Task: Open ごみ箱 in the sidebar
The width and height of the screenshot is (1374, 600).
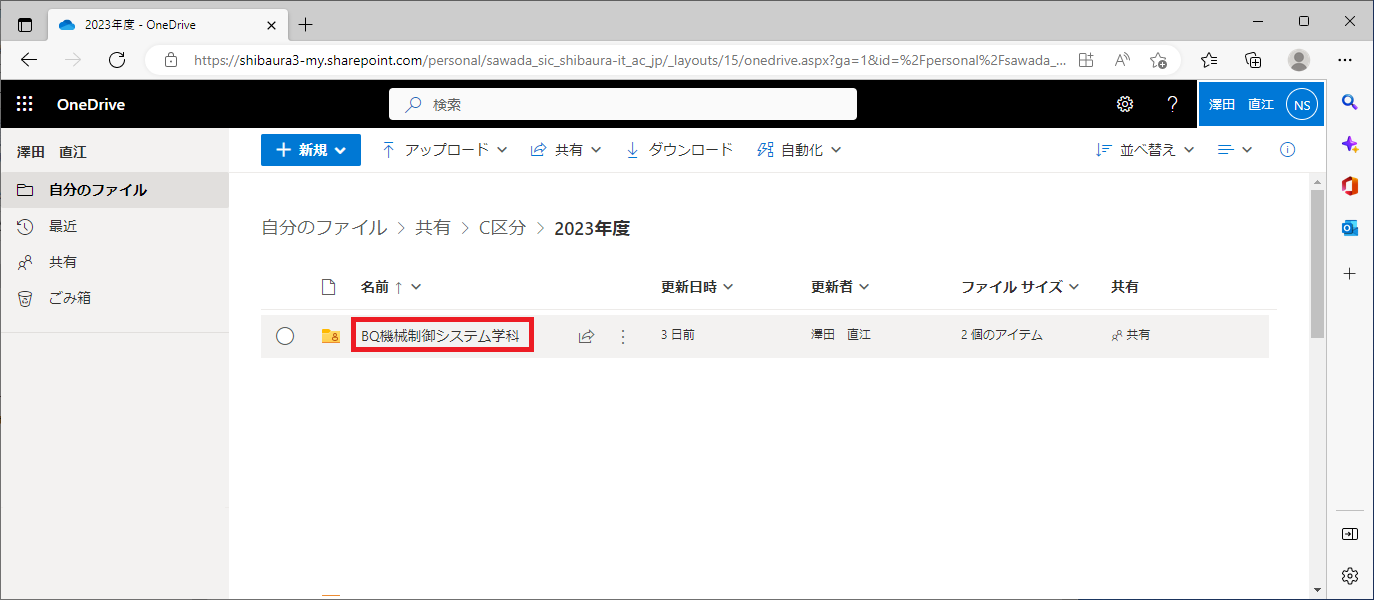Action: point(114,298)
